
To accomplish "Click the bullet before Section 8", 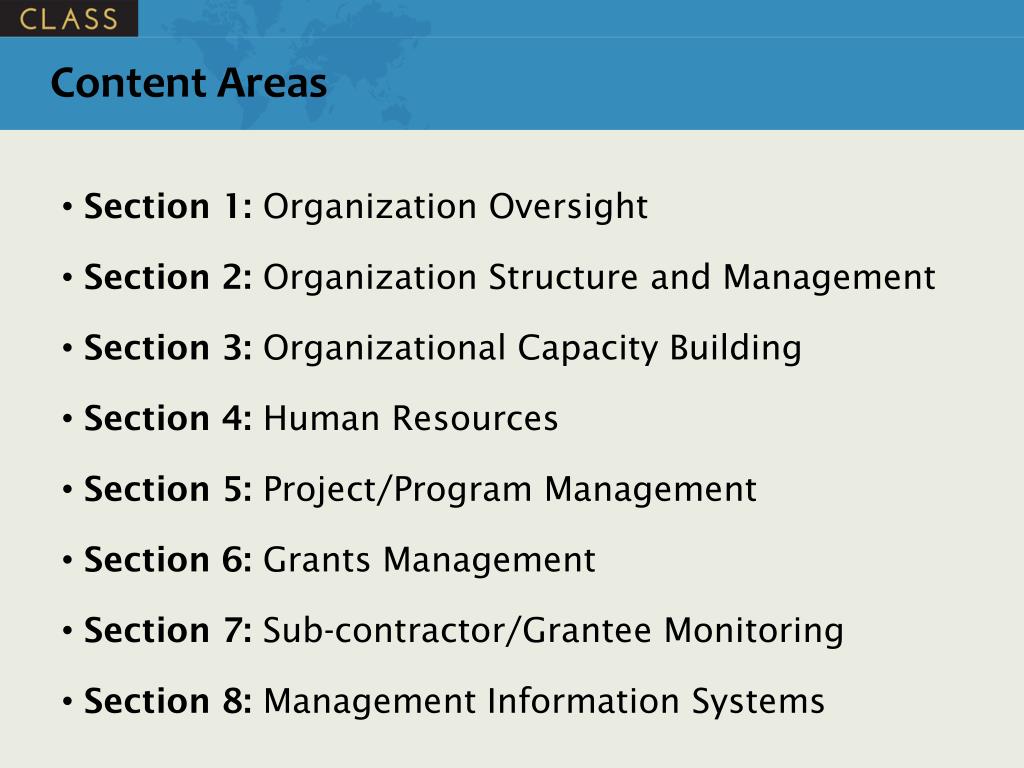I will pyautogui.click(x=67, y=701).
